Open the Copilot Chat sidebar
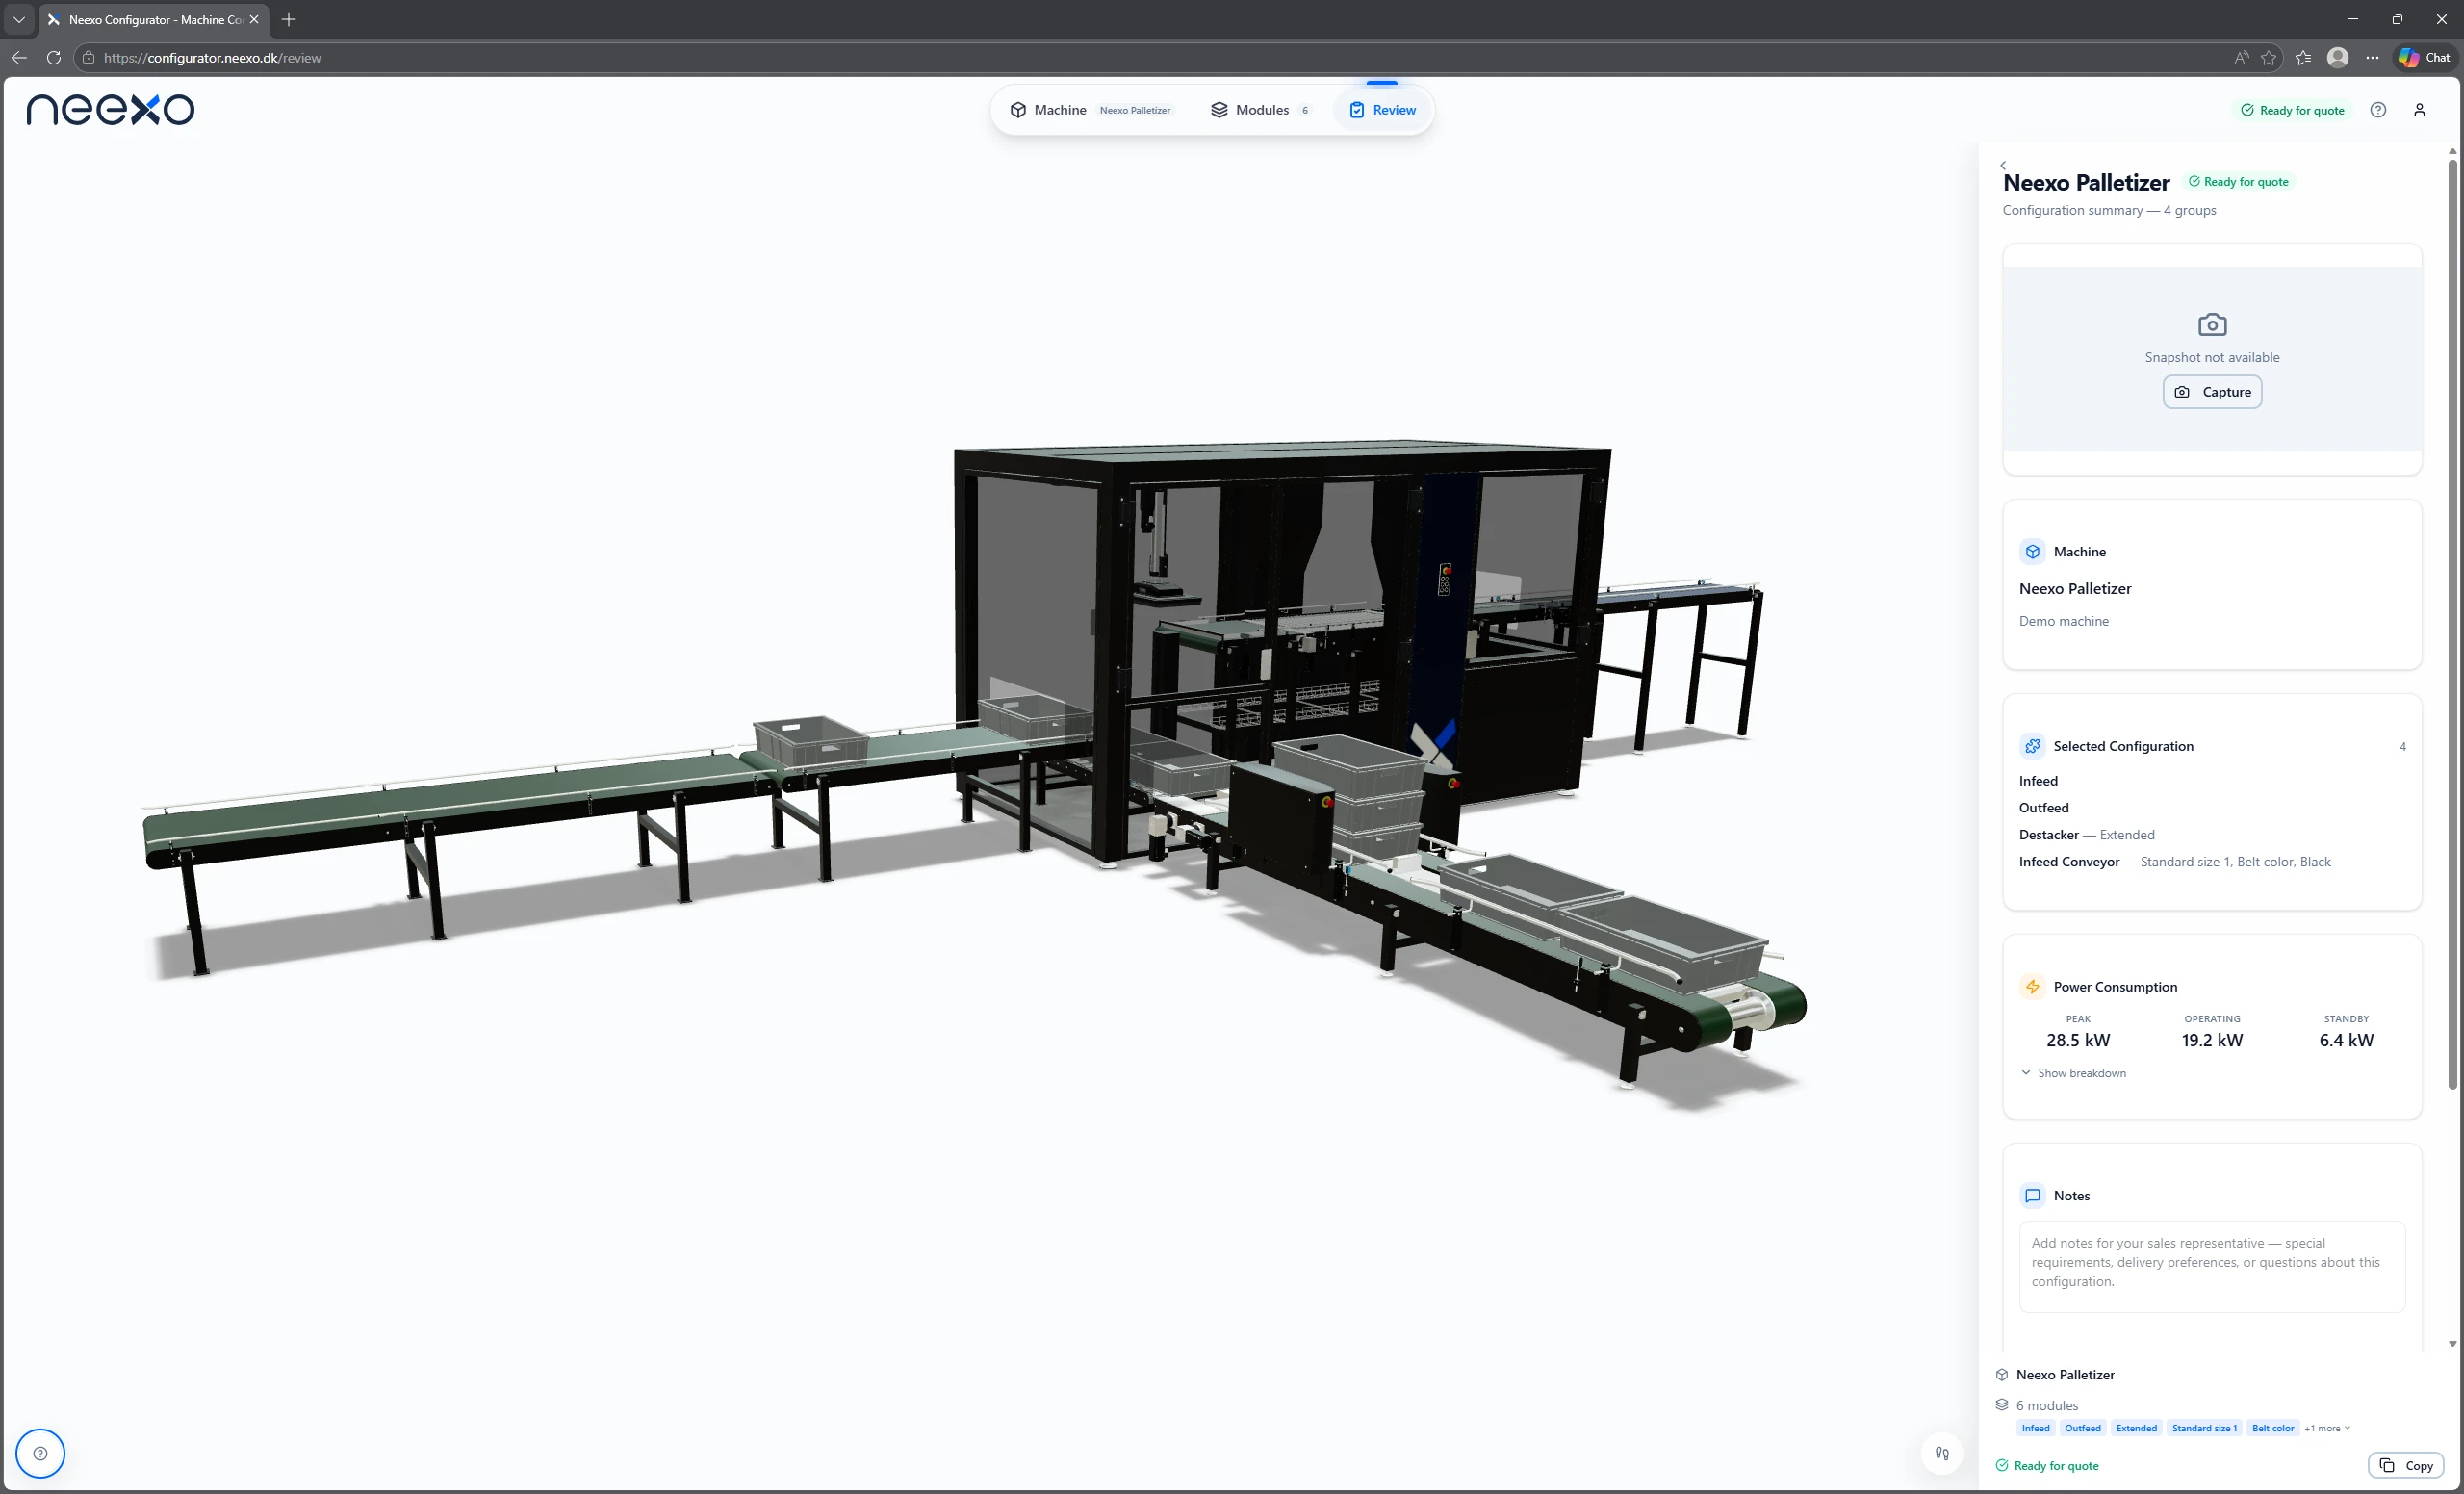This screenshot has height=1494, width=2464. (2424, 58)
